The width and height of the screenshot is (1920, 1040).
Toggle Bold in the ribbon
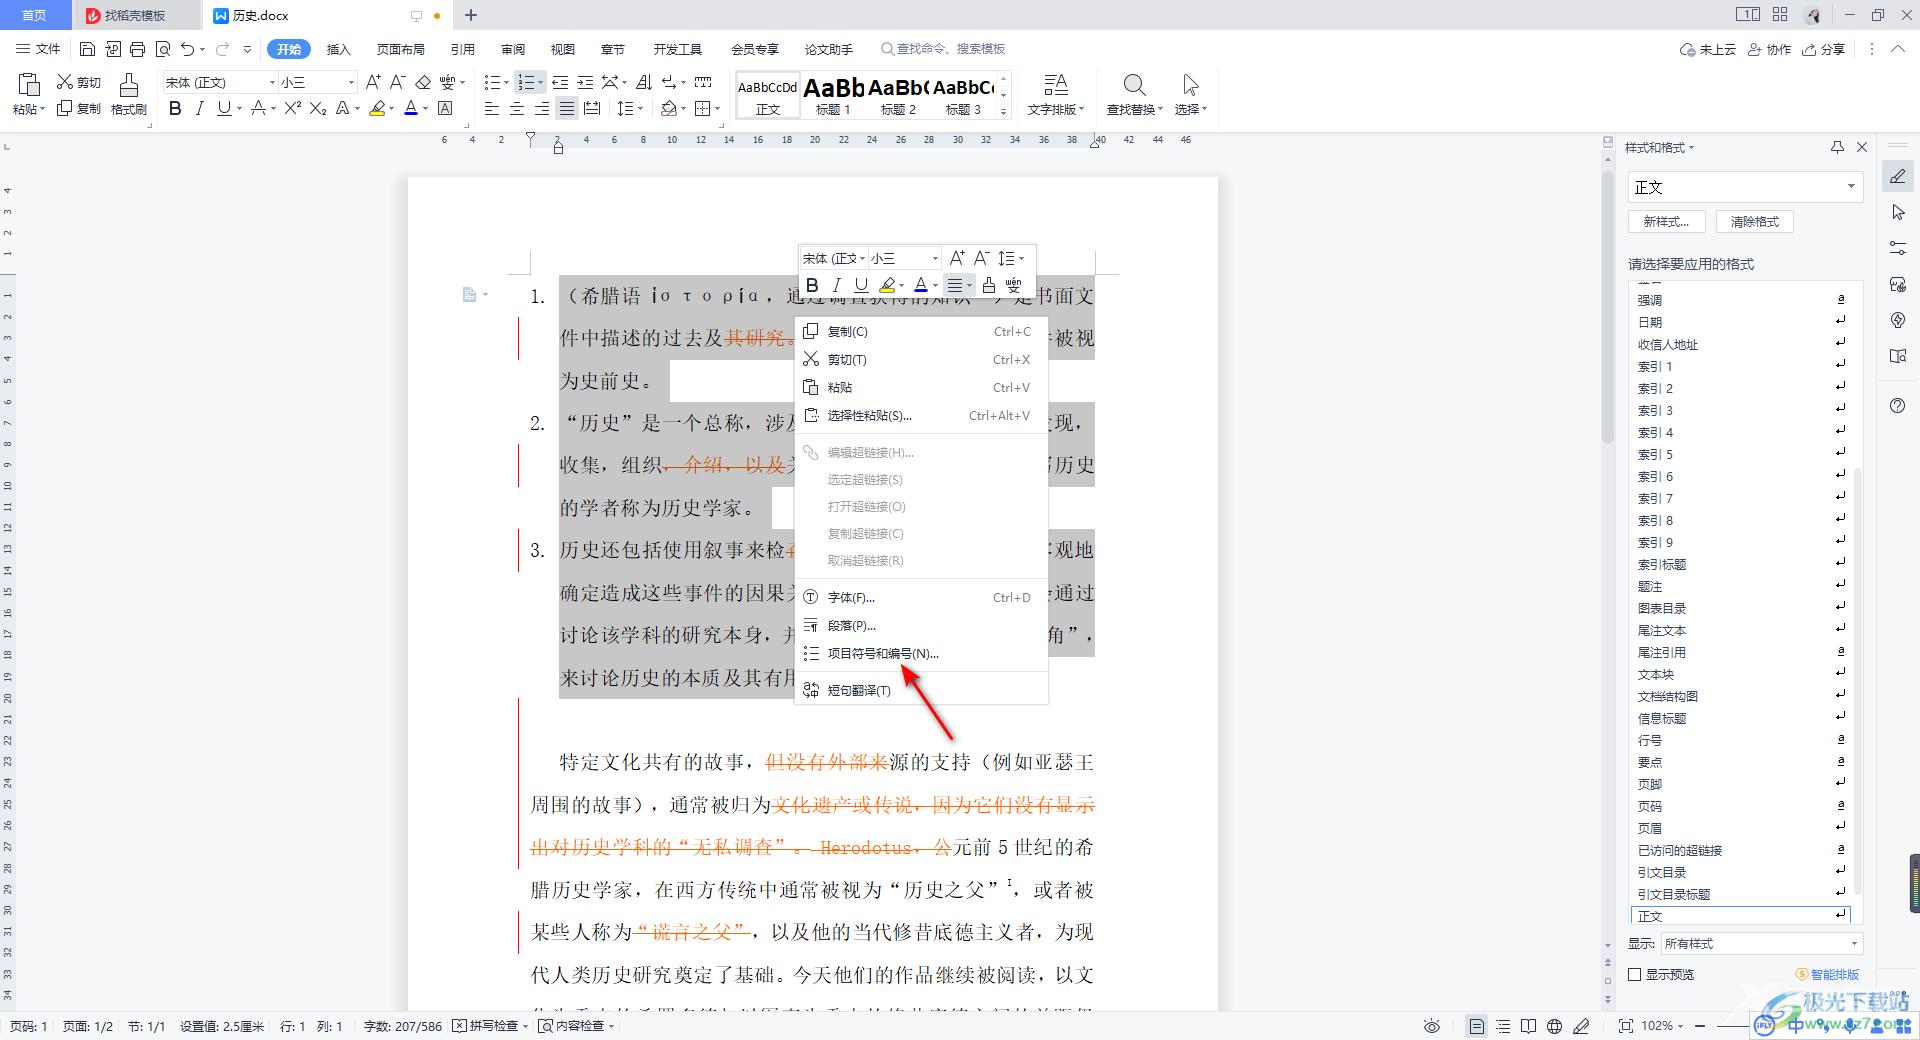click(175, 108)
